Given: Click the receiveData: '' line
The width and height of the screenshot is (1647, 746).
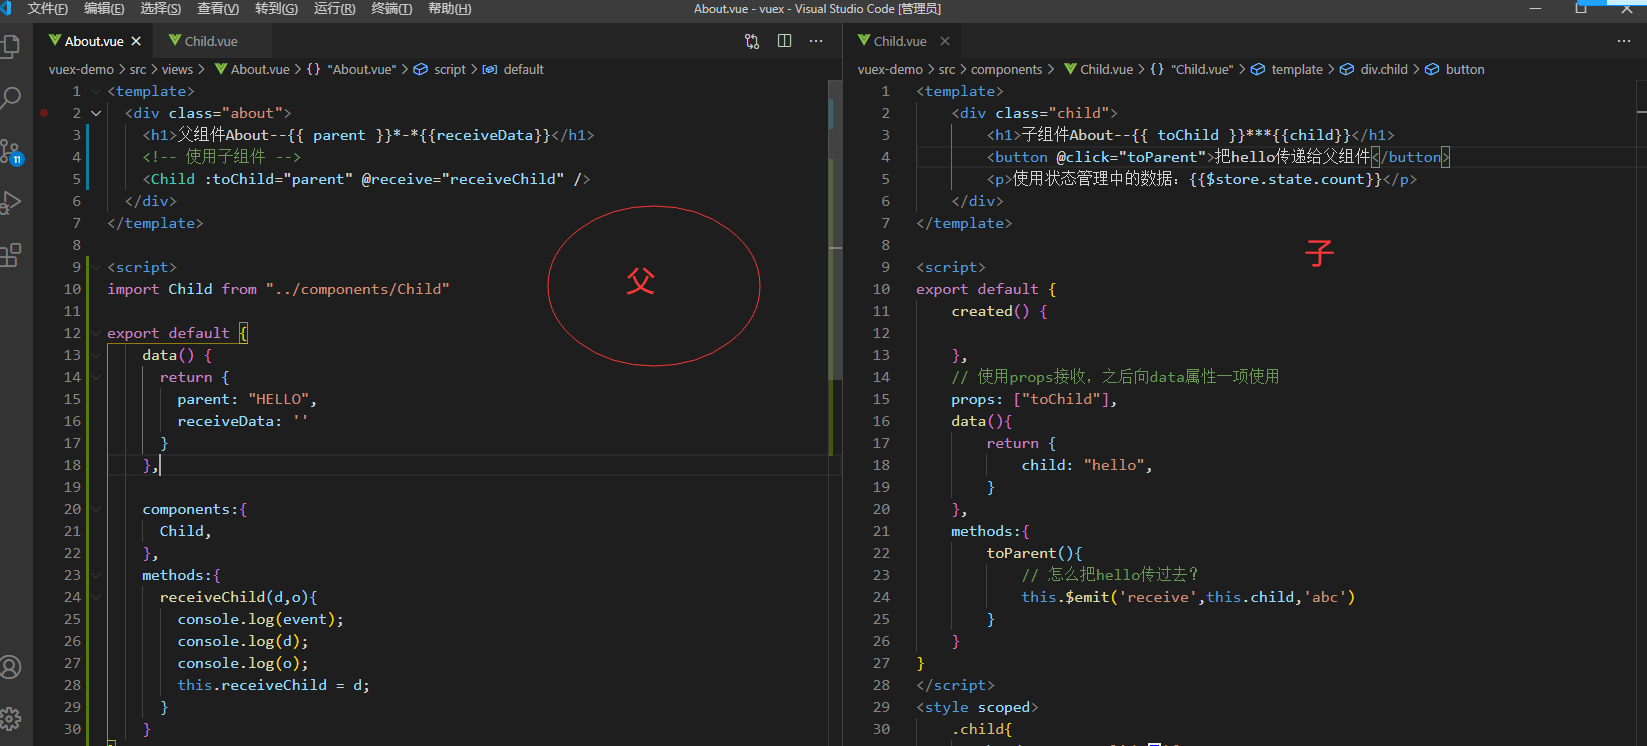Looking at the screenshot, I should 242,421.
